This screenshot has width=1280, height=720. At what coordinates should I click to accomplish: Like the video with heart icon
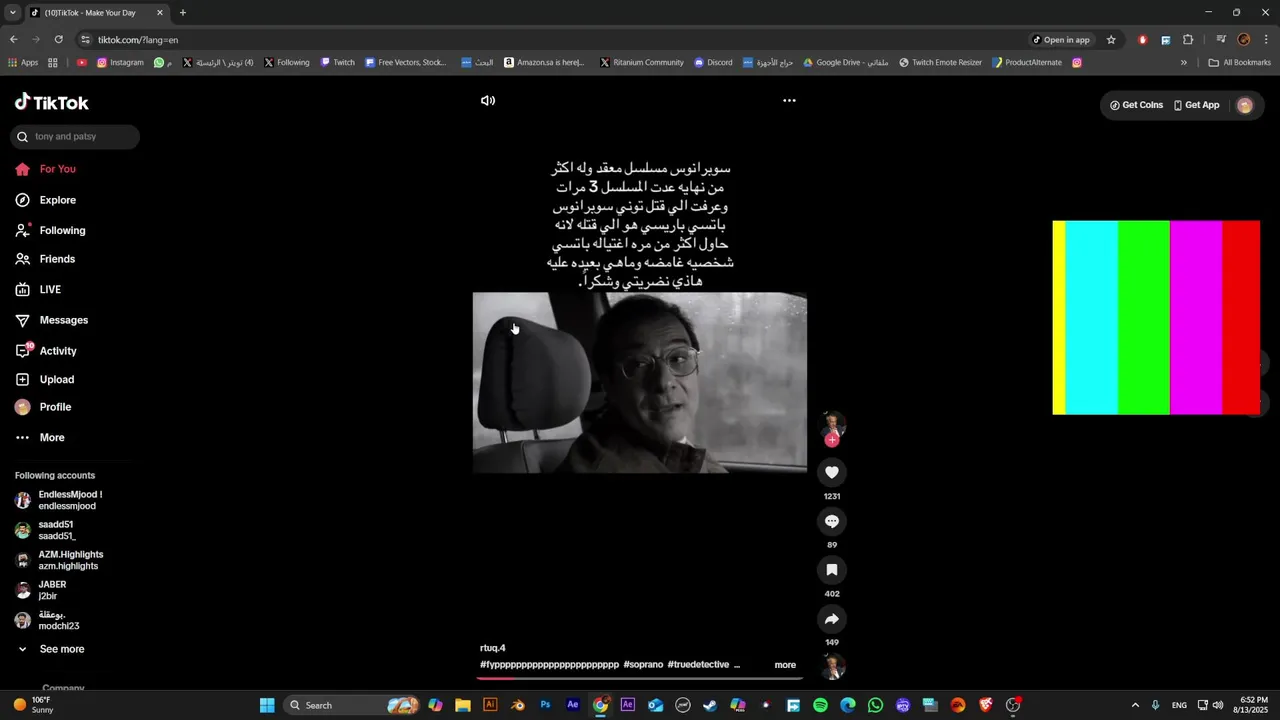coord(831,472)
